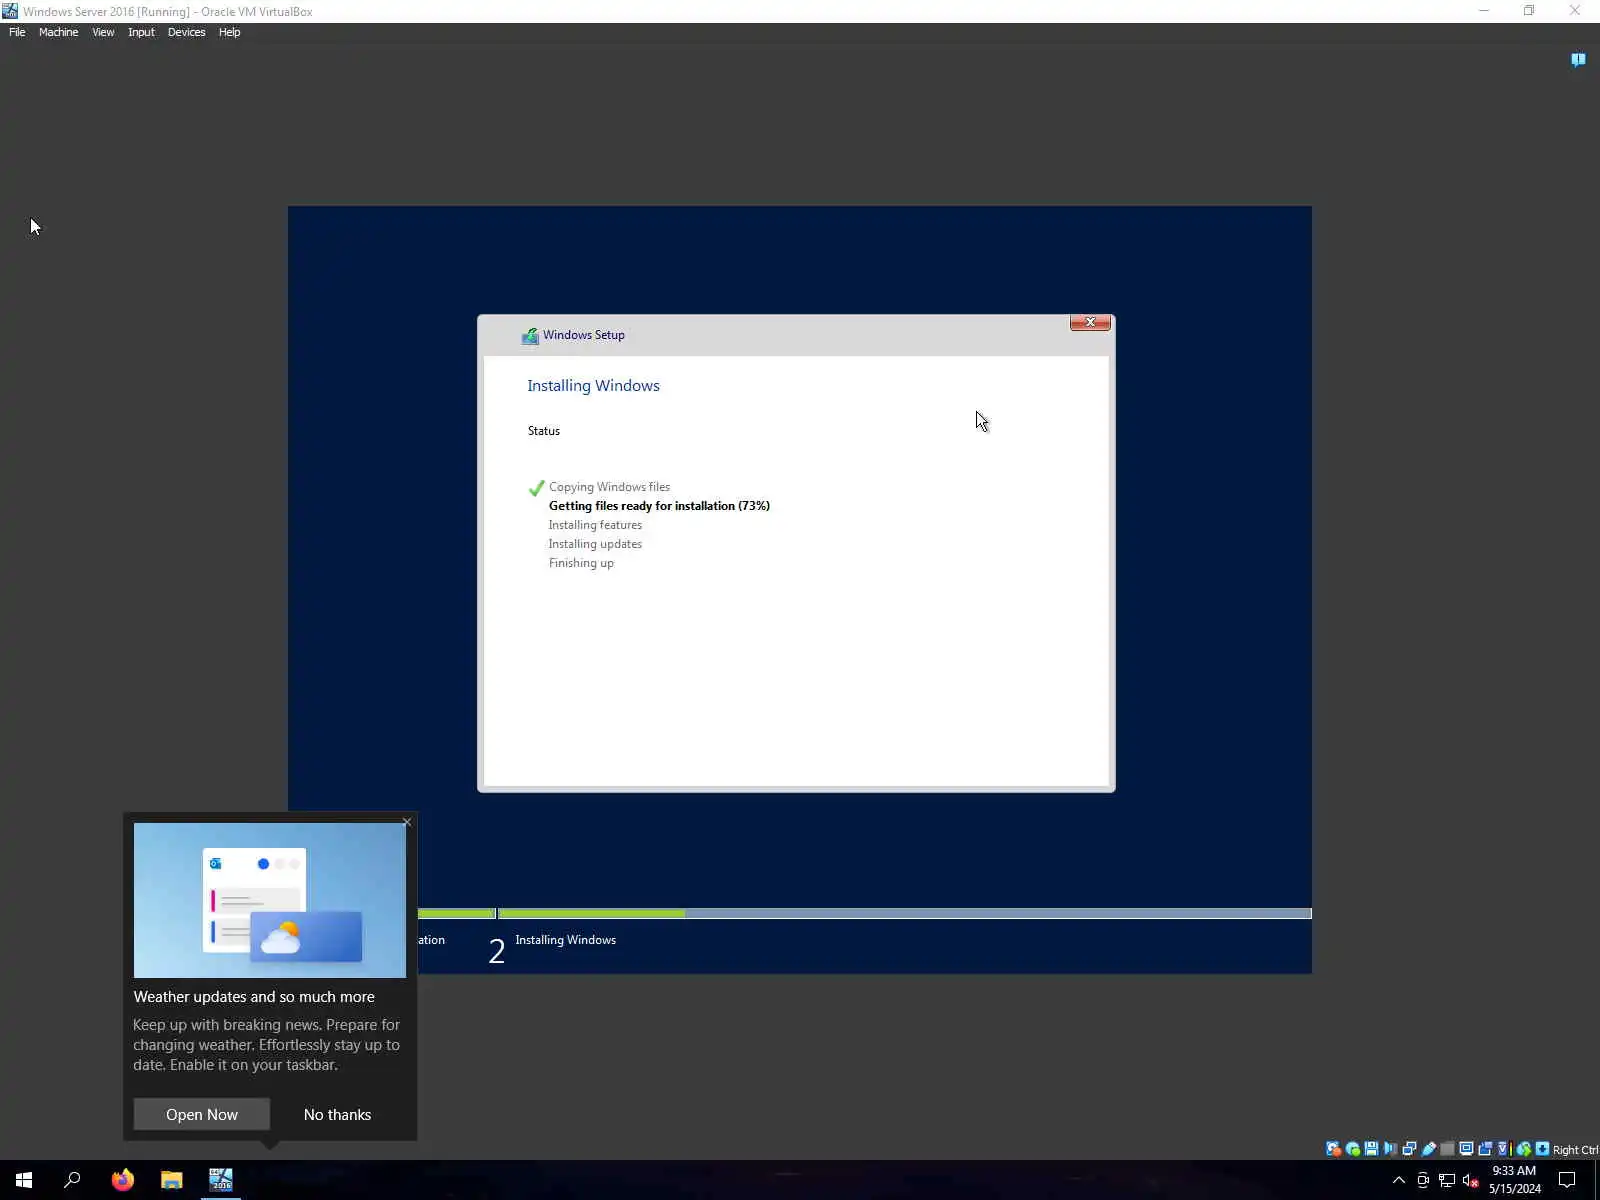1600x1200 pixels.
Task: Click the VirtualBox VM taskbar button
Action: coord(221,1180)
